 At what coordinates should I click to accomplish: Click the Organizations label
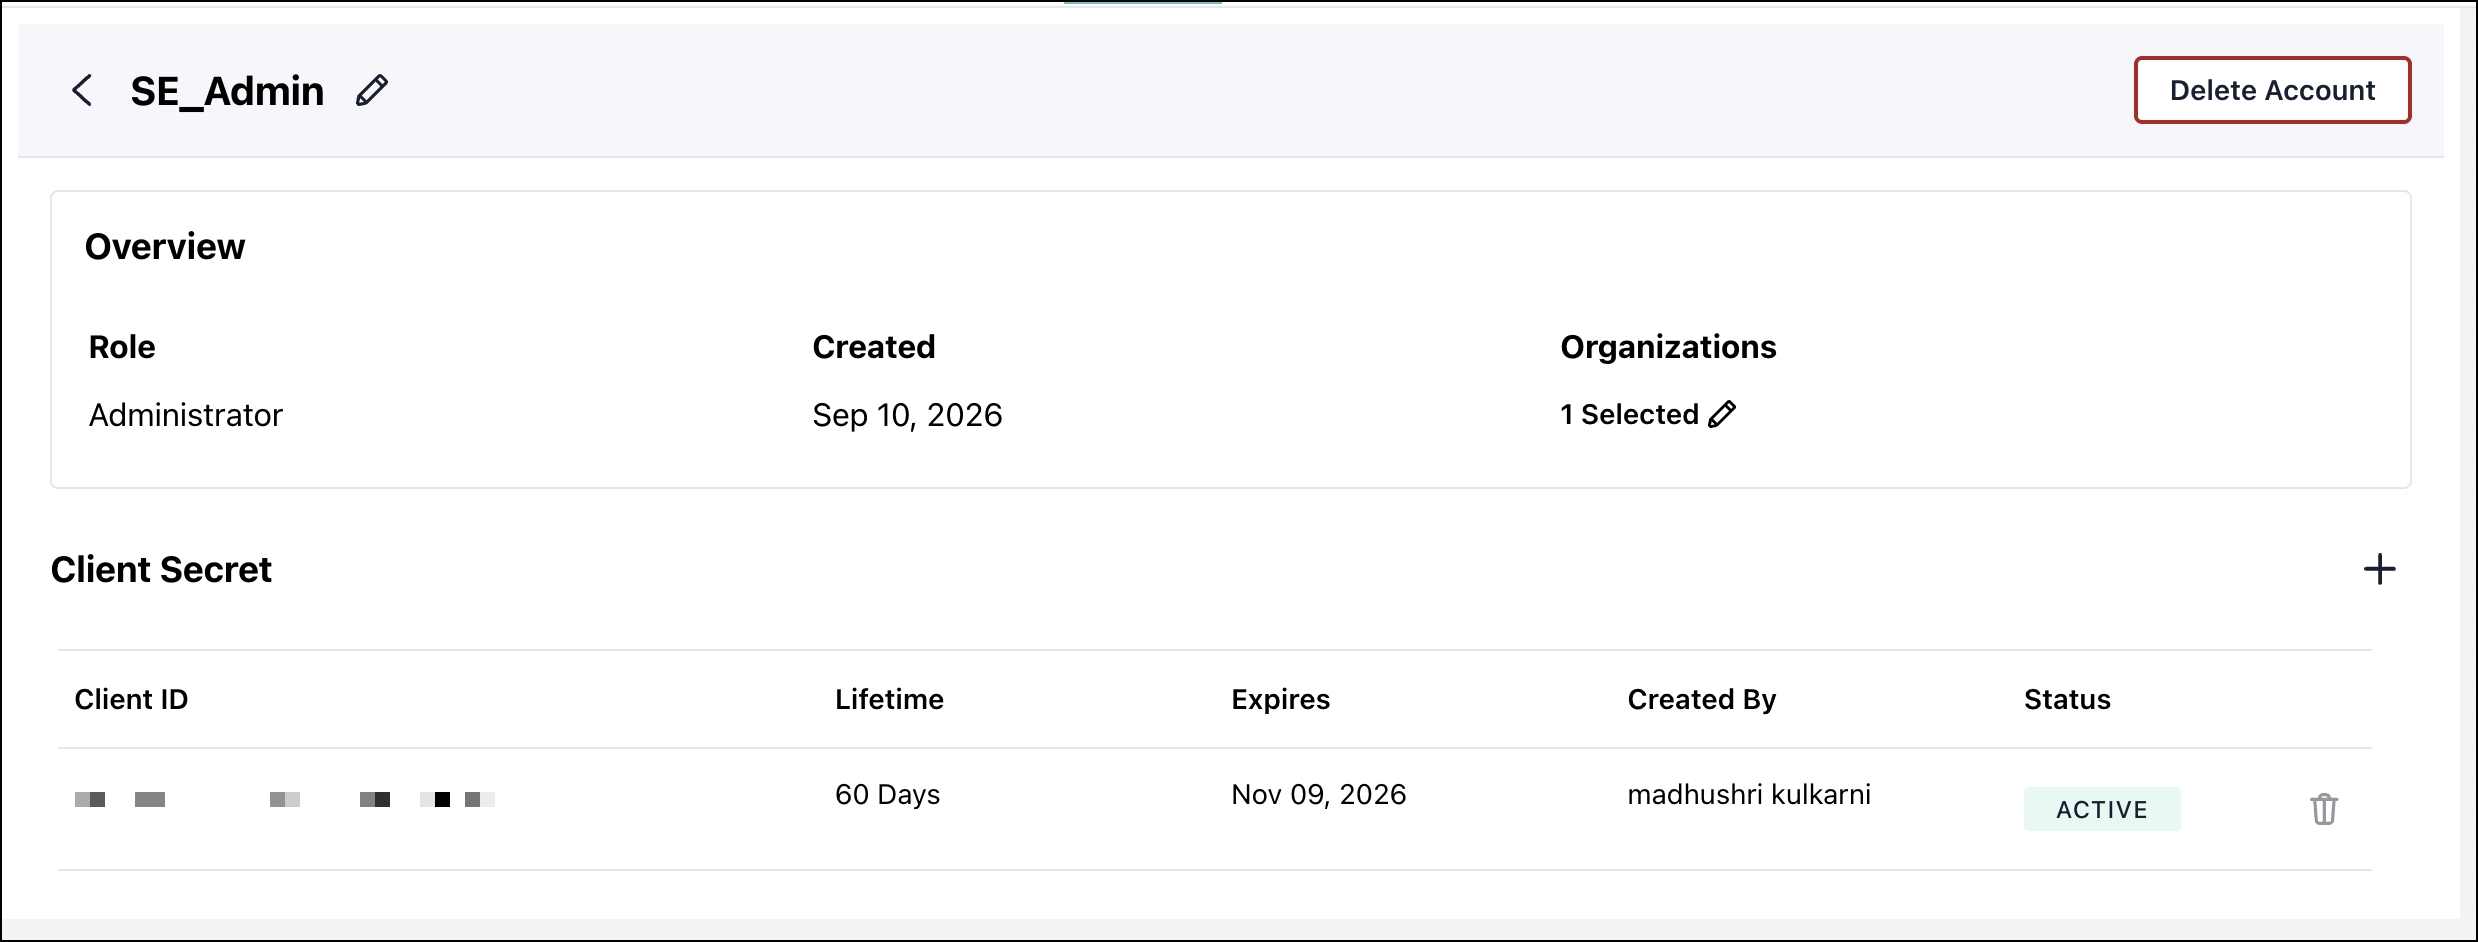point(1668,347)
